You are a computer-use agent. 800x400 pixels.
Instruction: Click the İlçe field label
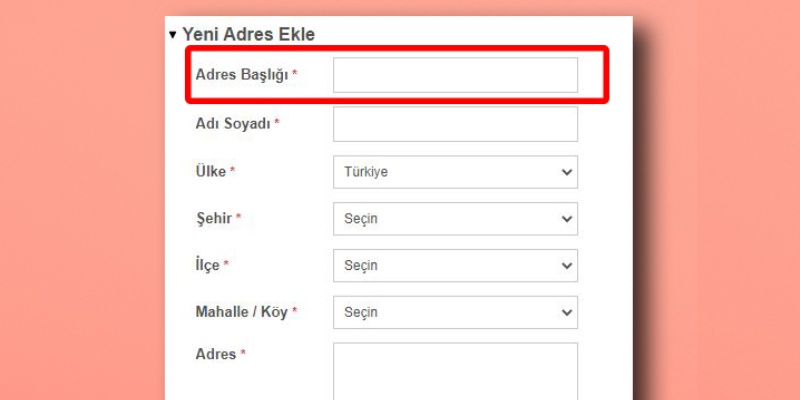[208, 266]
